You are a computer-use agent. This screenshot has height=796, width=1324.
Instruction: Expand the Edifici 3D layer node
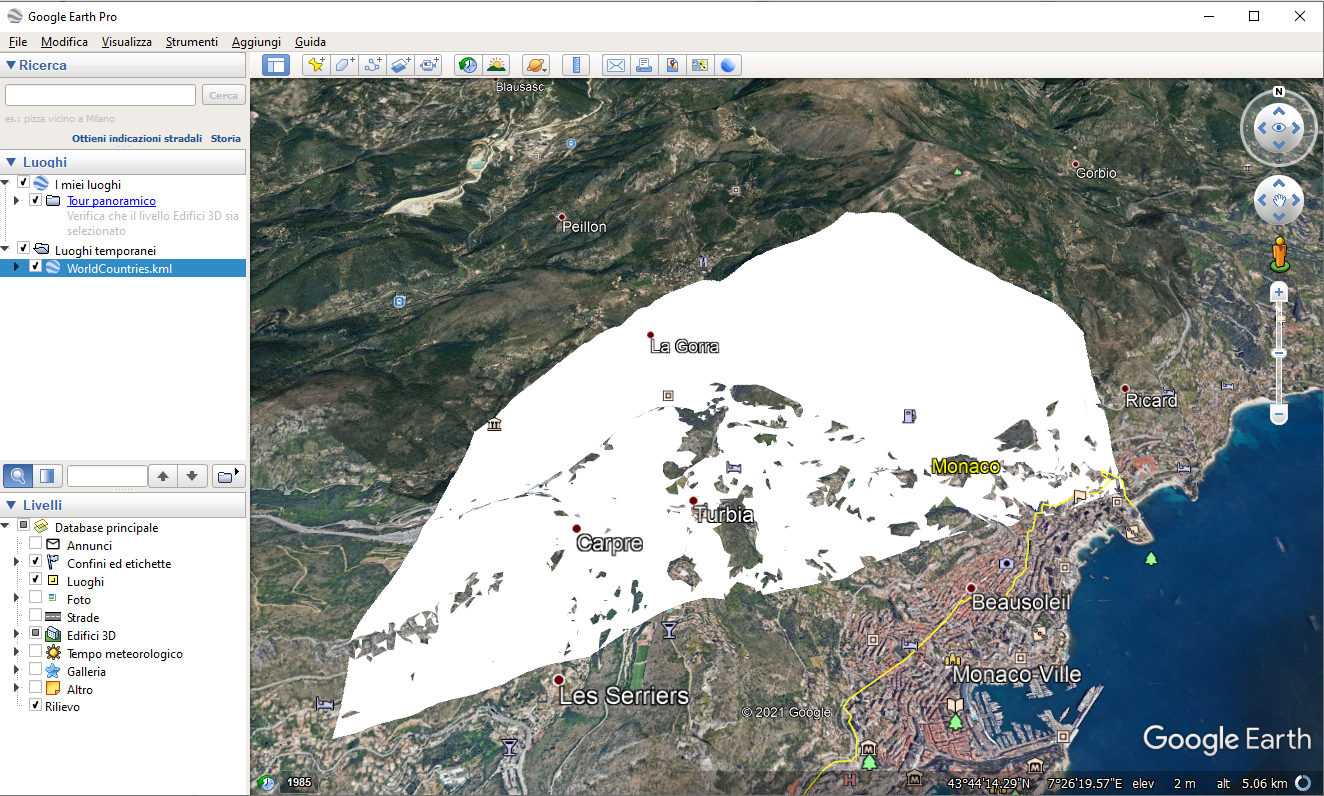[x=16, y=635]
